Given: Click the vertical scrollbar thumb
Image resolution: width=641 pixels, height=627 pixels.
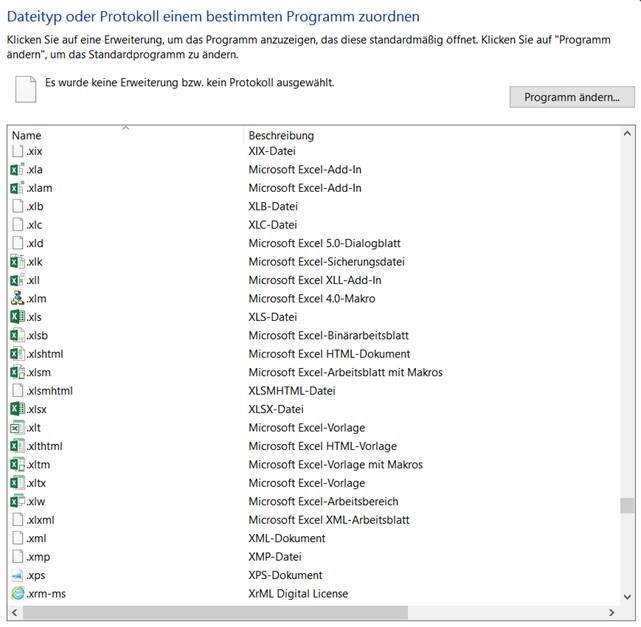Looking at the screenshot, I should point(628,505).
